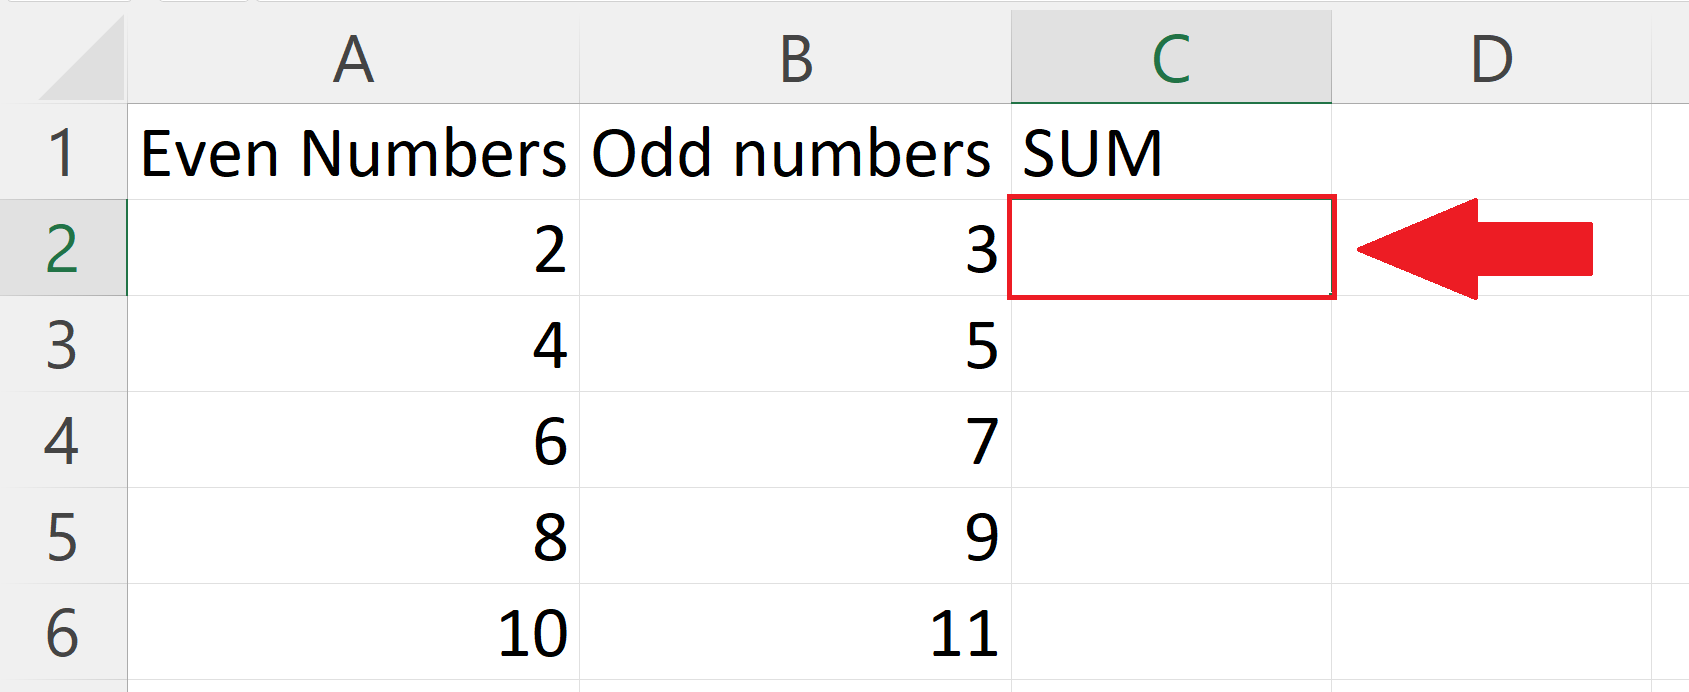Select the SUM header cell
The height and width of the screenshot is (692, 1689).
pyautogui.click(x=1170, y=152)
